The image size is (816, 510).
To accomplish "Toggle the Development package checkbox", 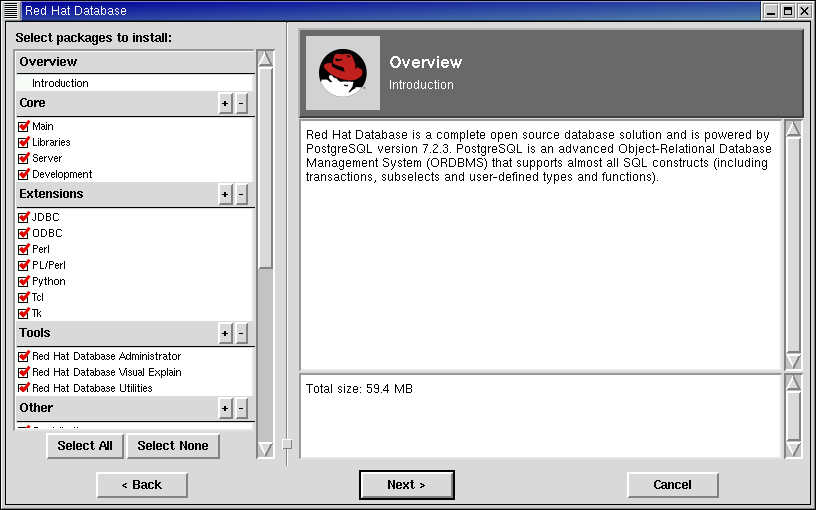I will [23, 174].
